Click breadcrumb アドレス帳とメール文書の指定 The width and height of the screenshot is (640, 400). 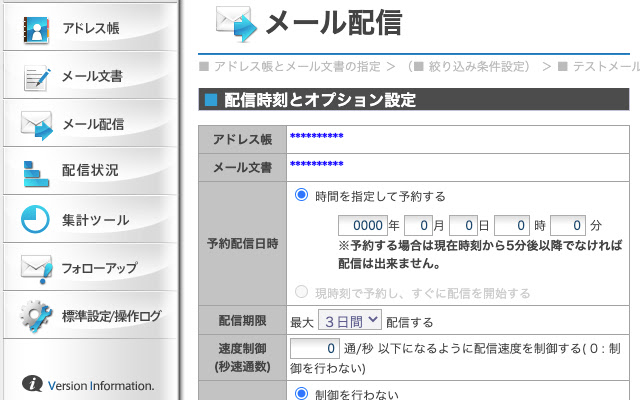tap(297, 66)
